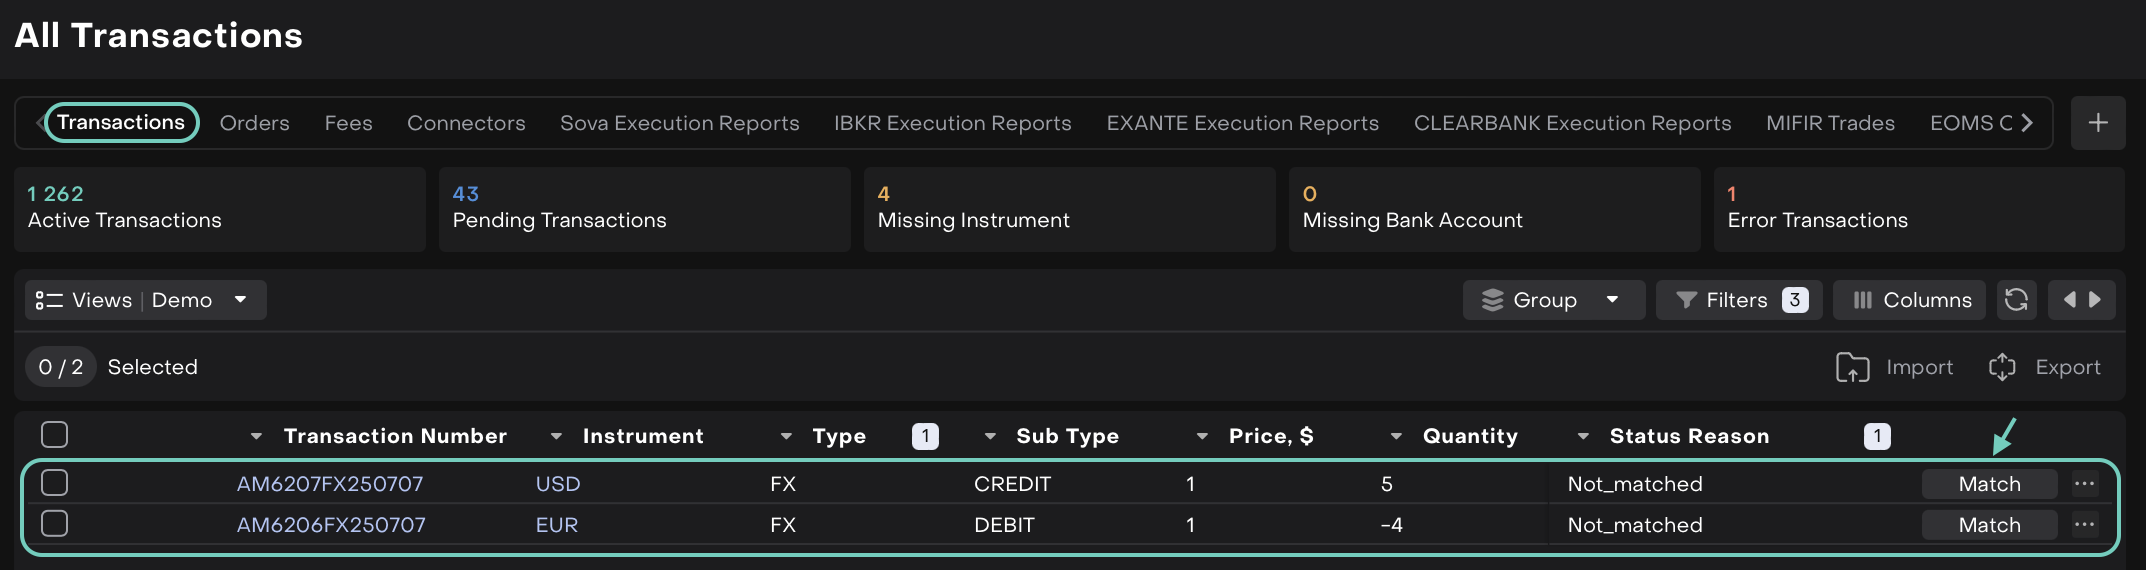Click the refresh table icon
The image size is (2146, 570).
[x=2016, y=300]
